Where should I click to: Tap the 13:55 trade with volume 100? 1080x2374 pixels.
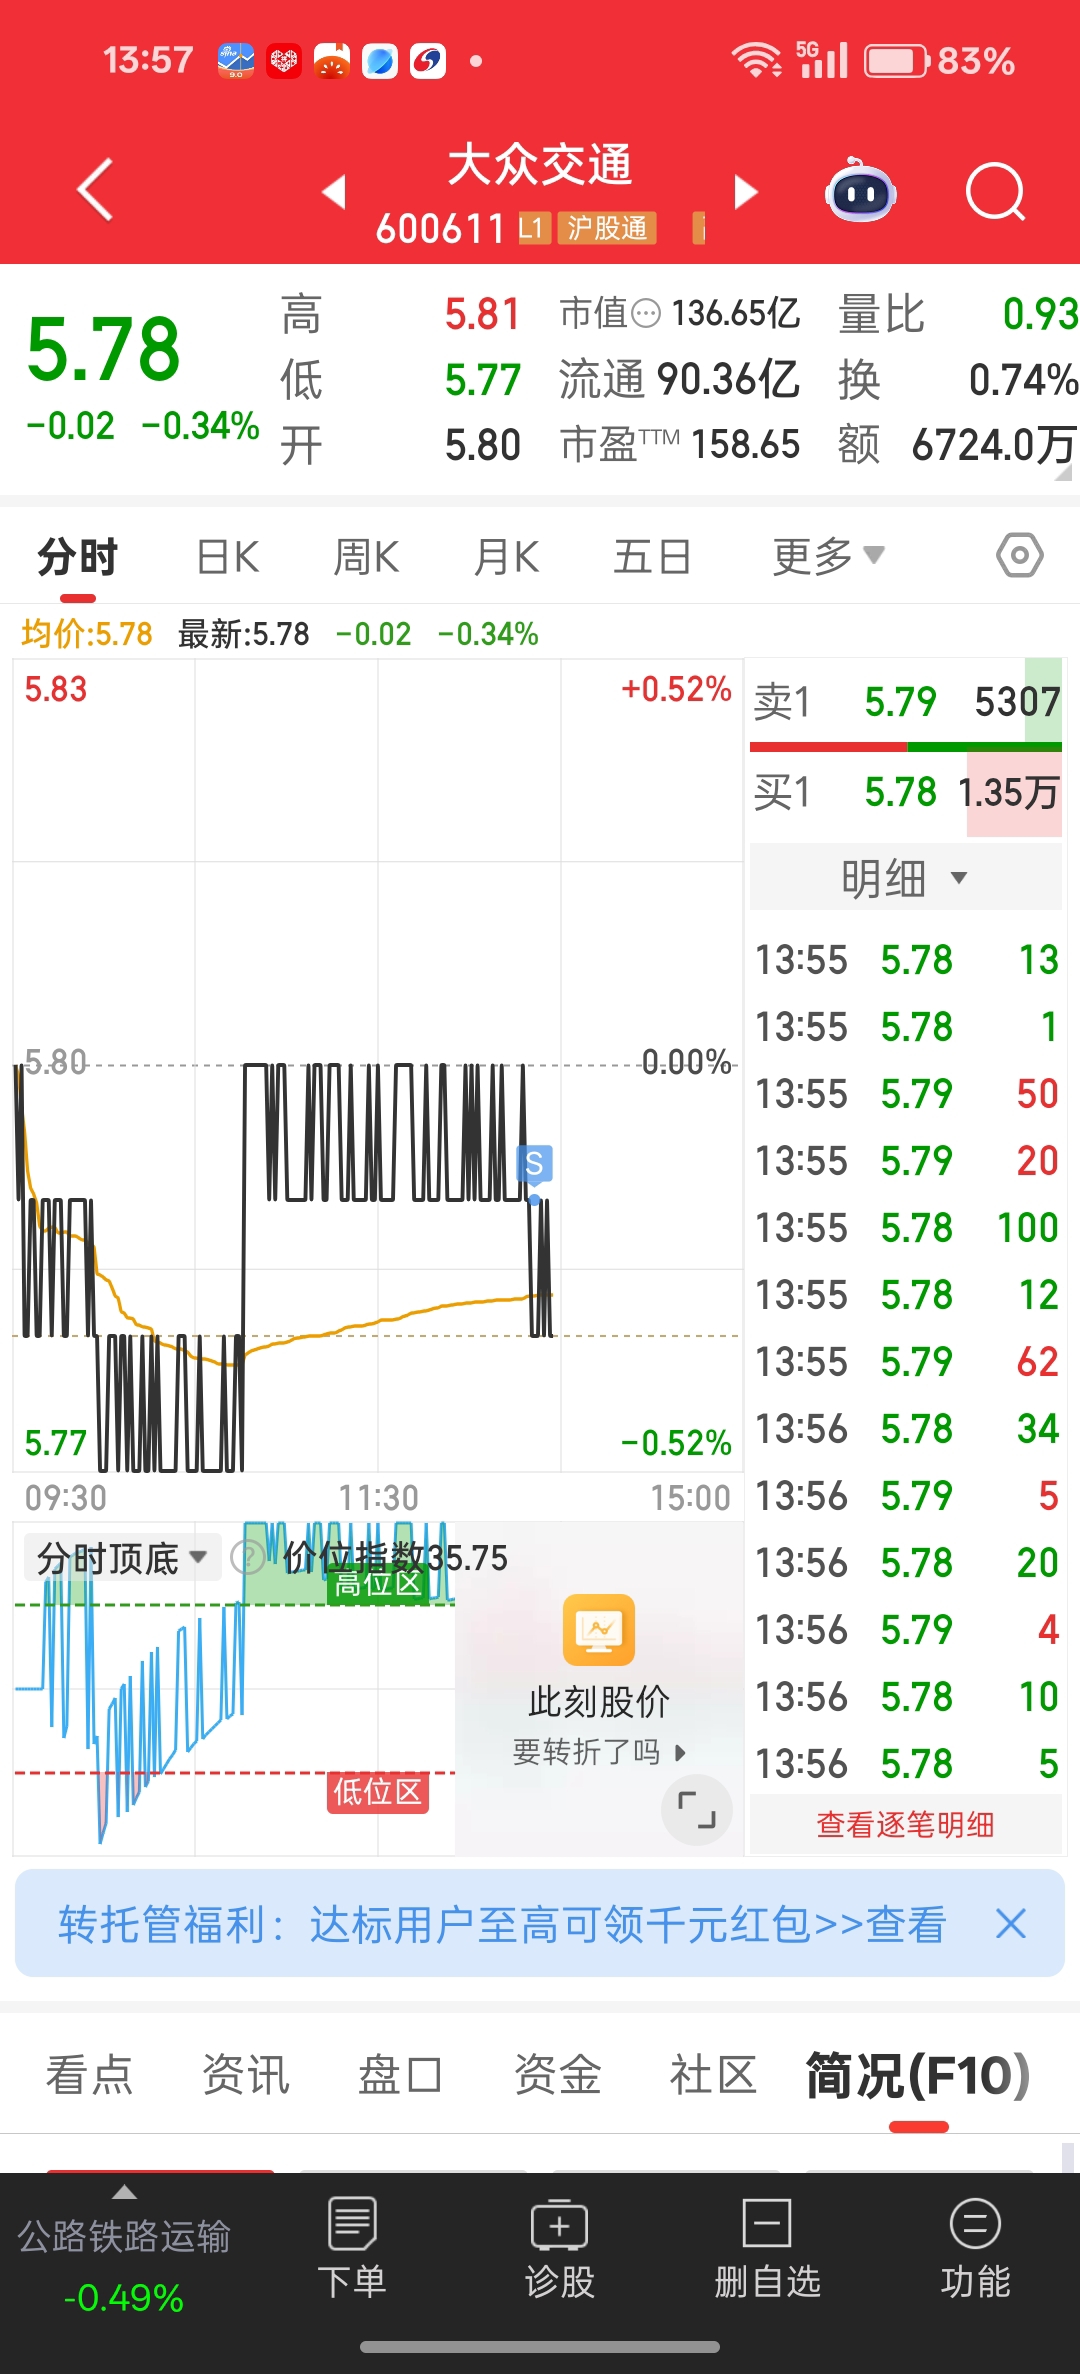tap(906, 1228)
